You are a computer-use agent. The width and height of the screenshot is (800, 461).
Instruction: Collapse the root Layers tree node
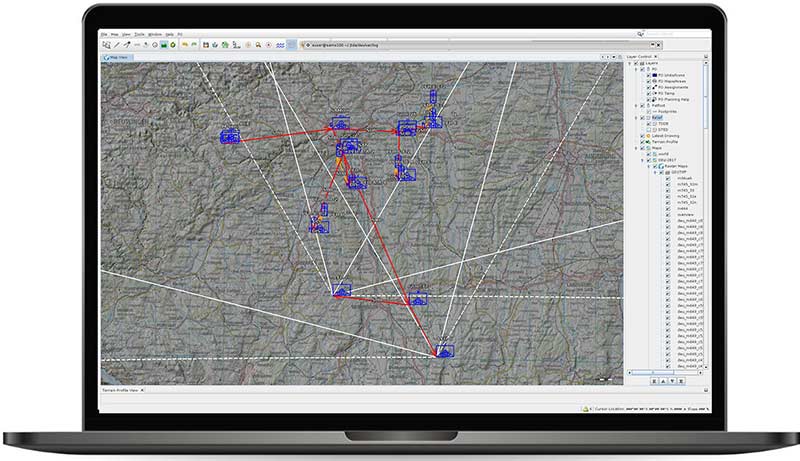(x=629, y=63)
